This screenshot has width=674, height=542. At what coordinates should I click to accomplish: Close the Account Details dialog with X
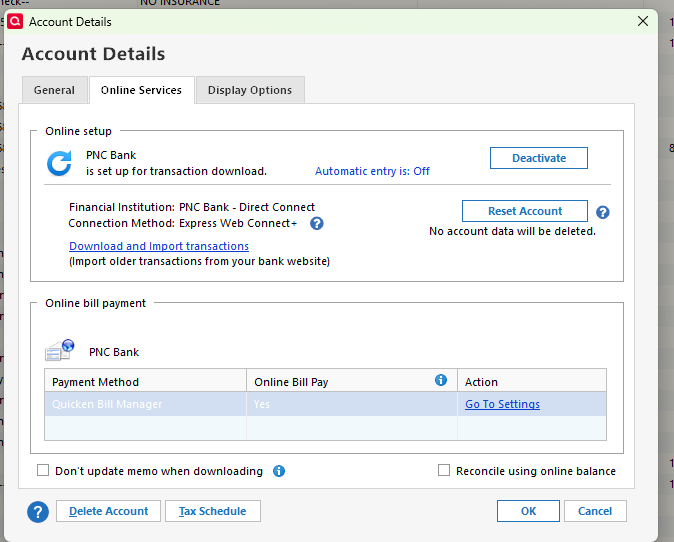pyautogui.click(x=643, y=21)
